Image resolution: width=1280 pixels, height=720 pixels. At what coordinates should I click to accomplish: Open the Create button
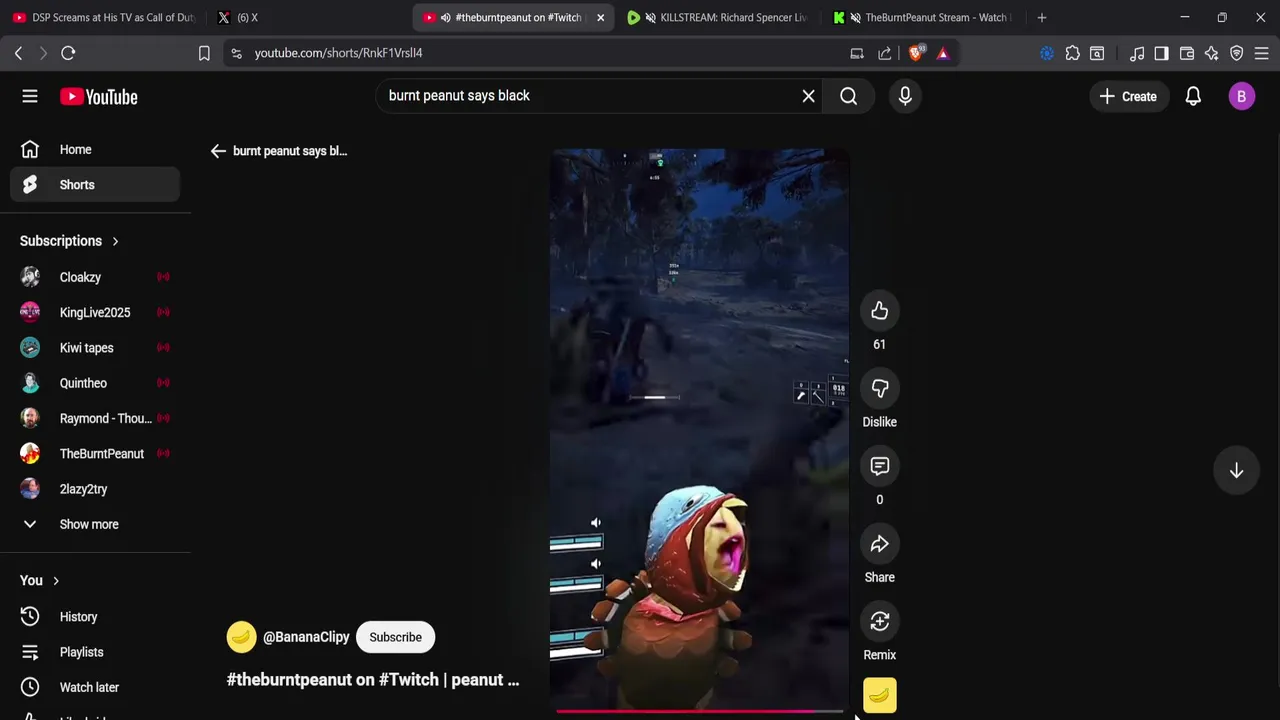1128,97
